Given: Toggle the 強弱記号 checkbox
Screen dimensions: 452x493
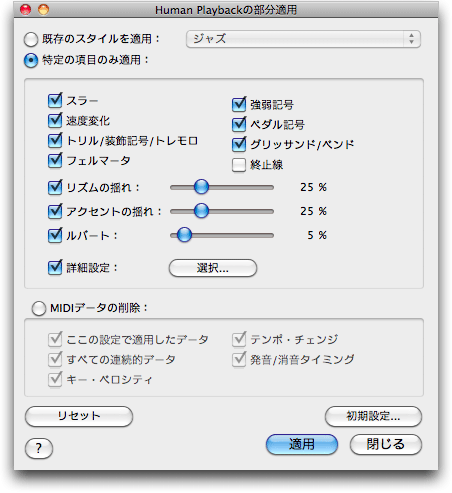Looking at the screenshot, I should click(239, 104).
